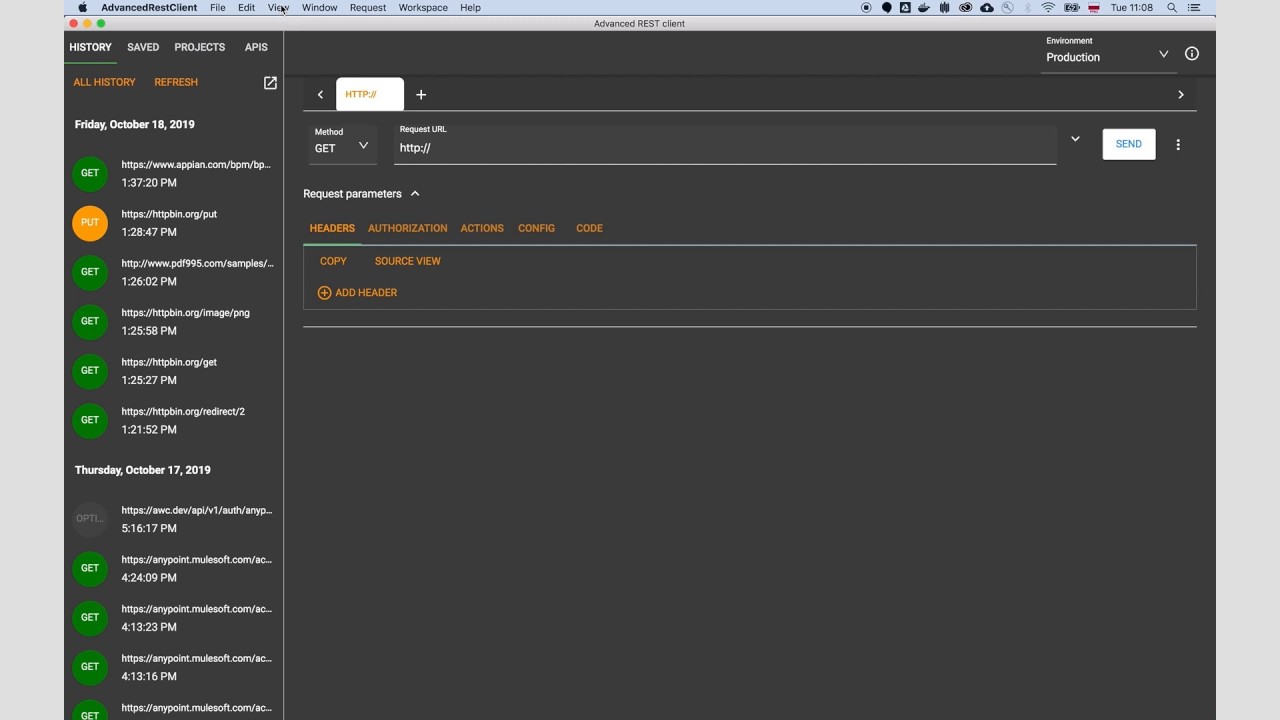This screenshot has width=1280, height=720.
Task: Open the Workspace menu
Action: click(x=422, y=7)
